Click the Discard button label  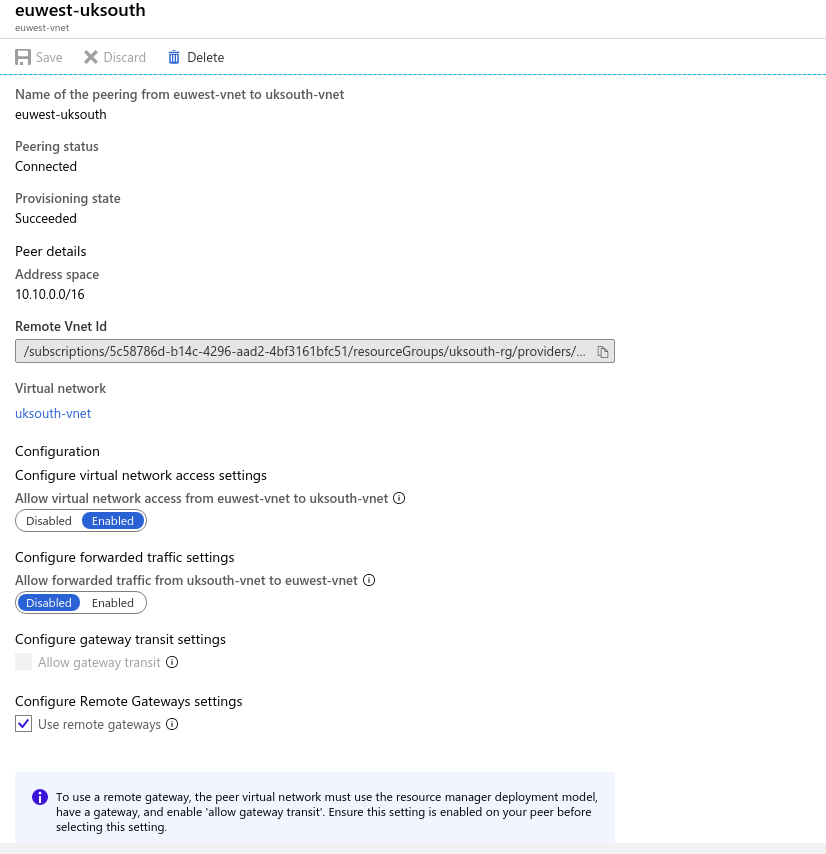(x=125, y=57)
